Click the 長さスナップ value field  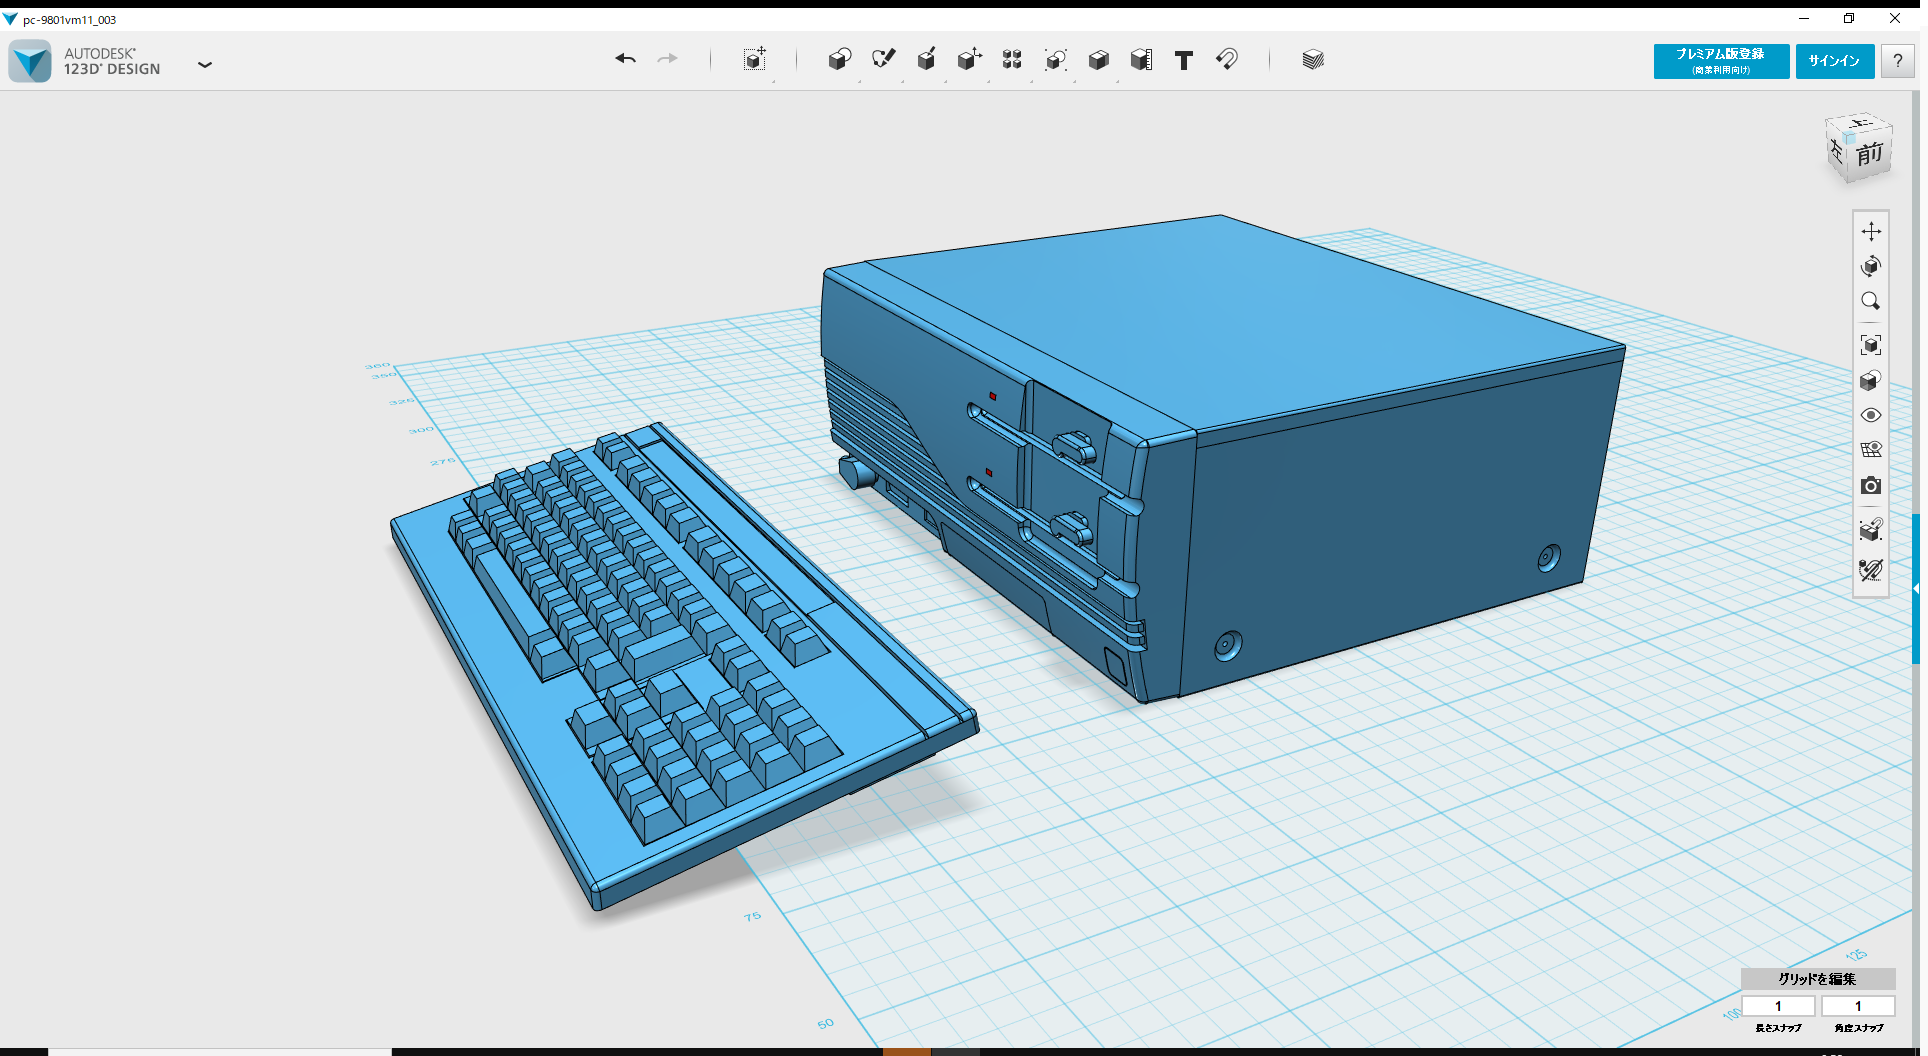tap(1779, 1006)
